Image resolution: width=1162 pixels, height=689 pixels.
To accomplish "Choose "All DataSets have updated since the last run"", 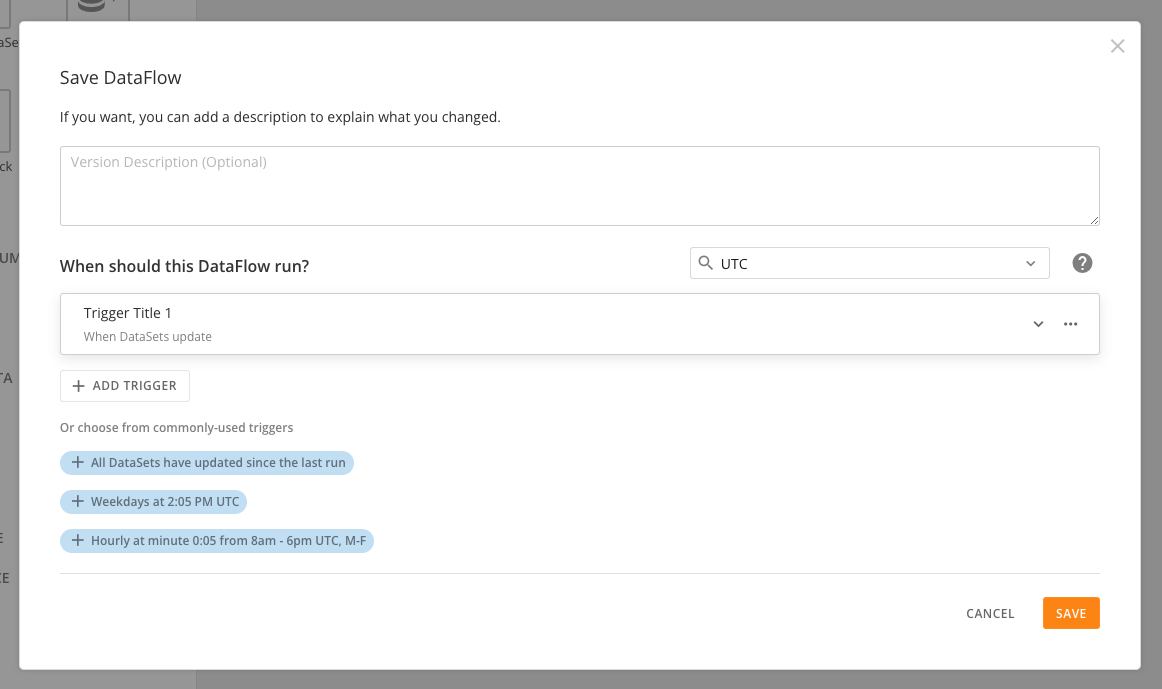I will [x=218, y=463].
